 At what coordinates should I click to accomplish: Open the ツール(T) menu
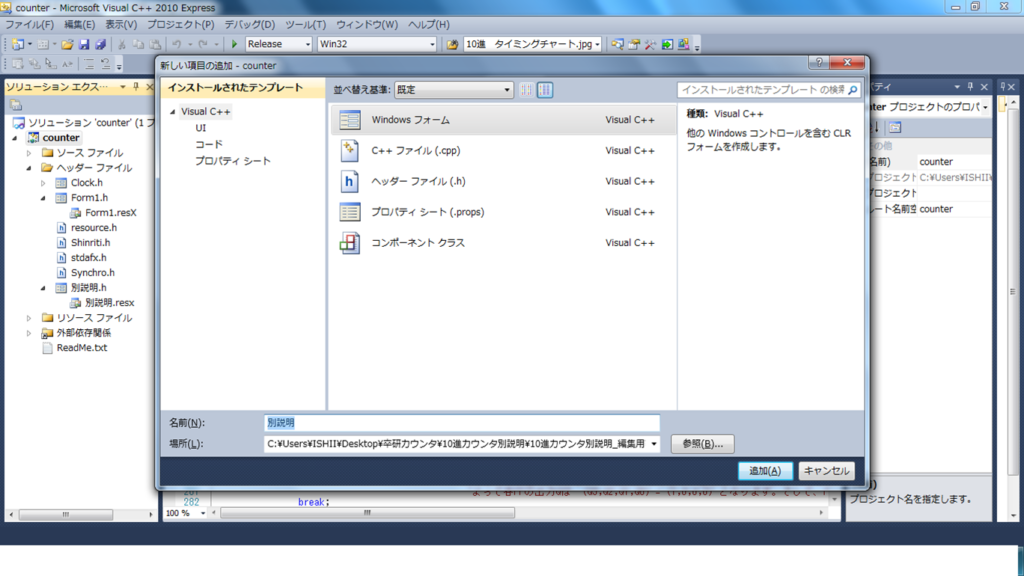(305, 25)
